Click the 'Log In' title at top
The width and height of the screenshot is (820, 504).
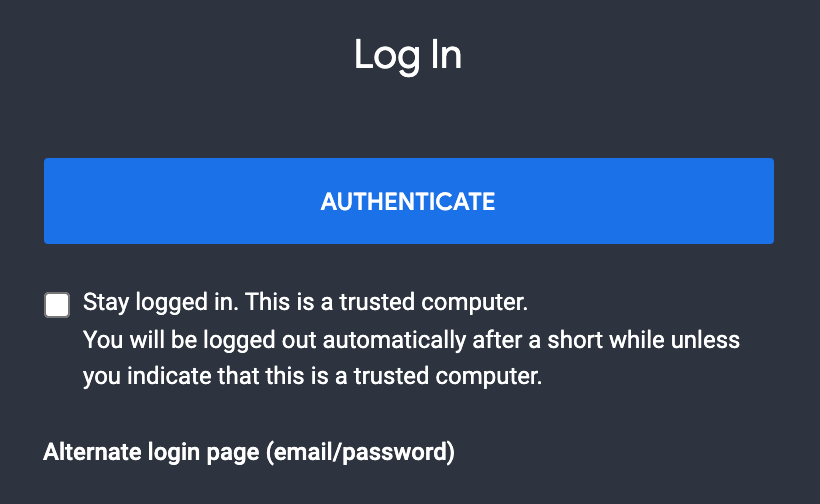pyautogui.click(x=408, y=55)
